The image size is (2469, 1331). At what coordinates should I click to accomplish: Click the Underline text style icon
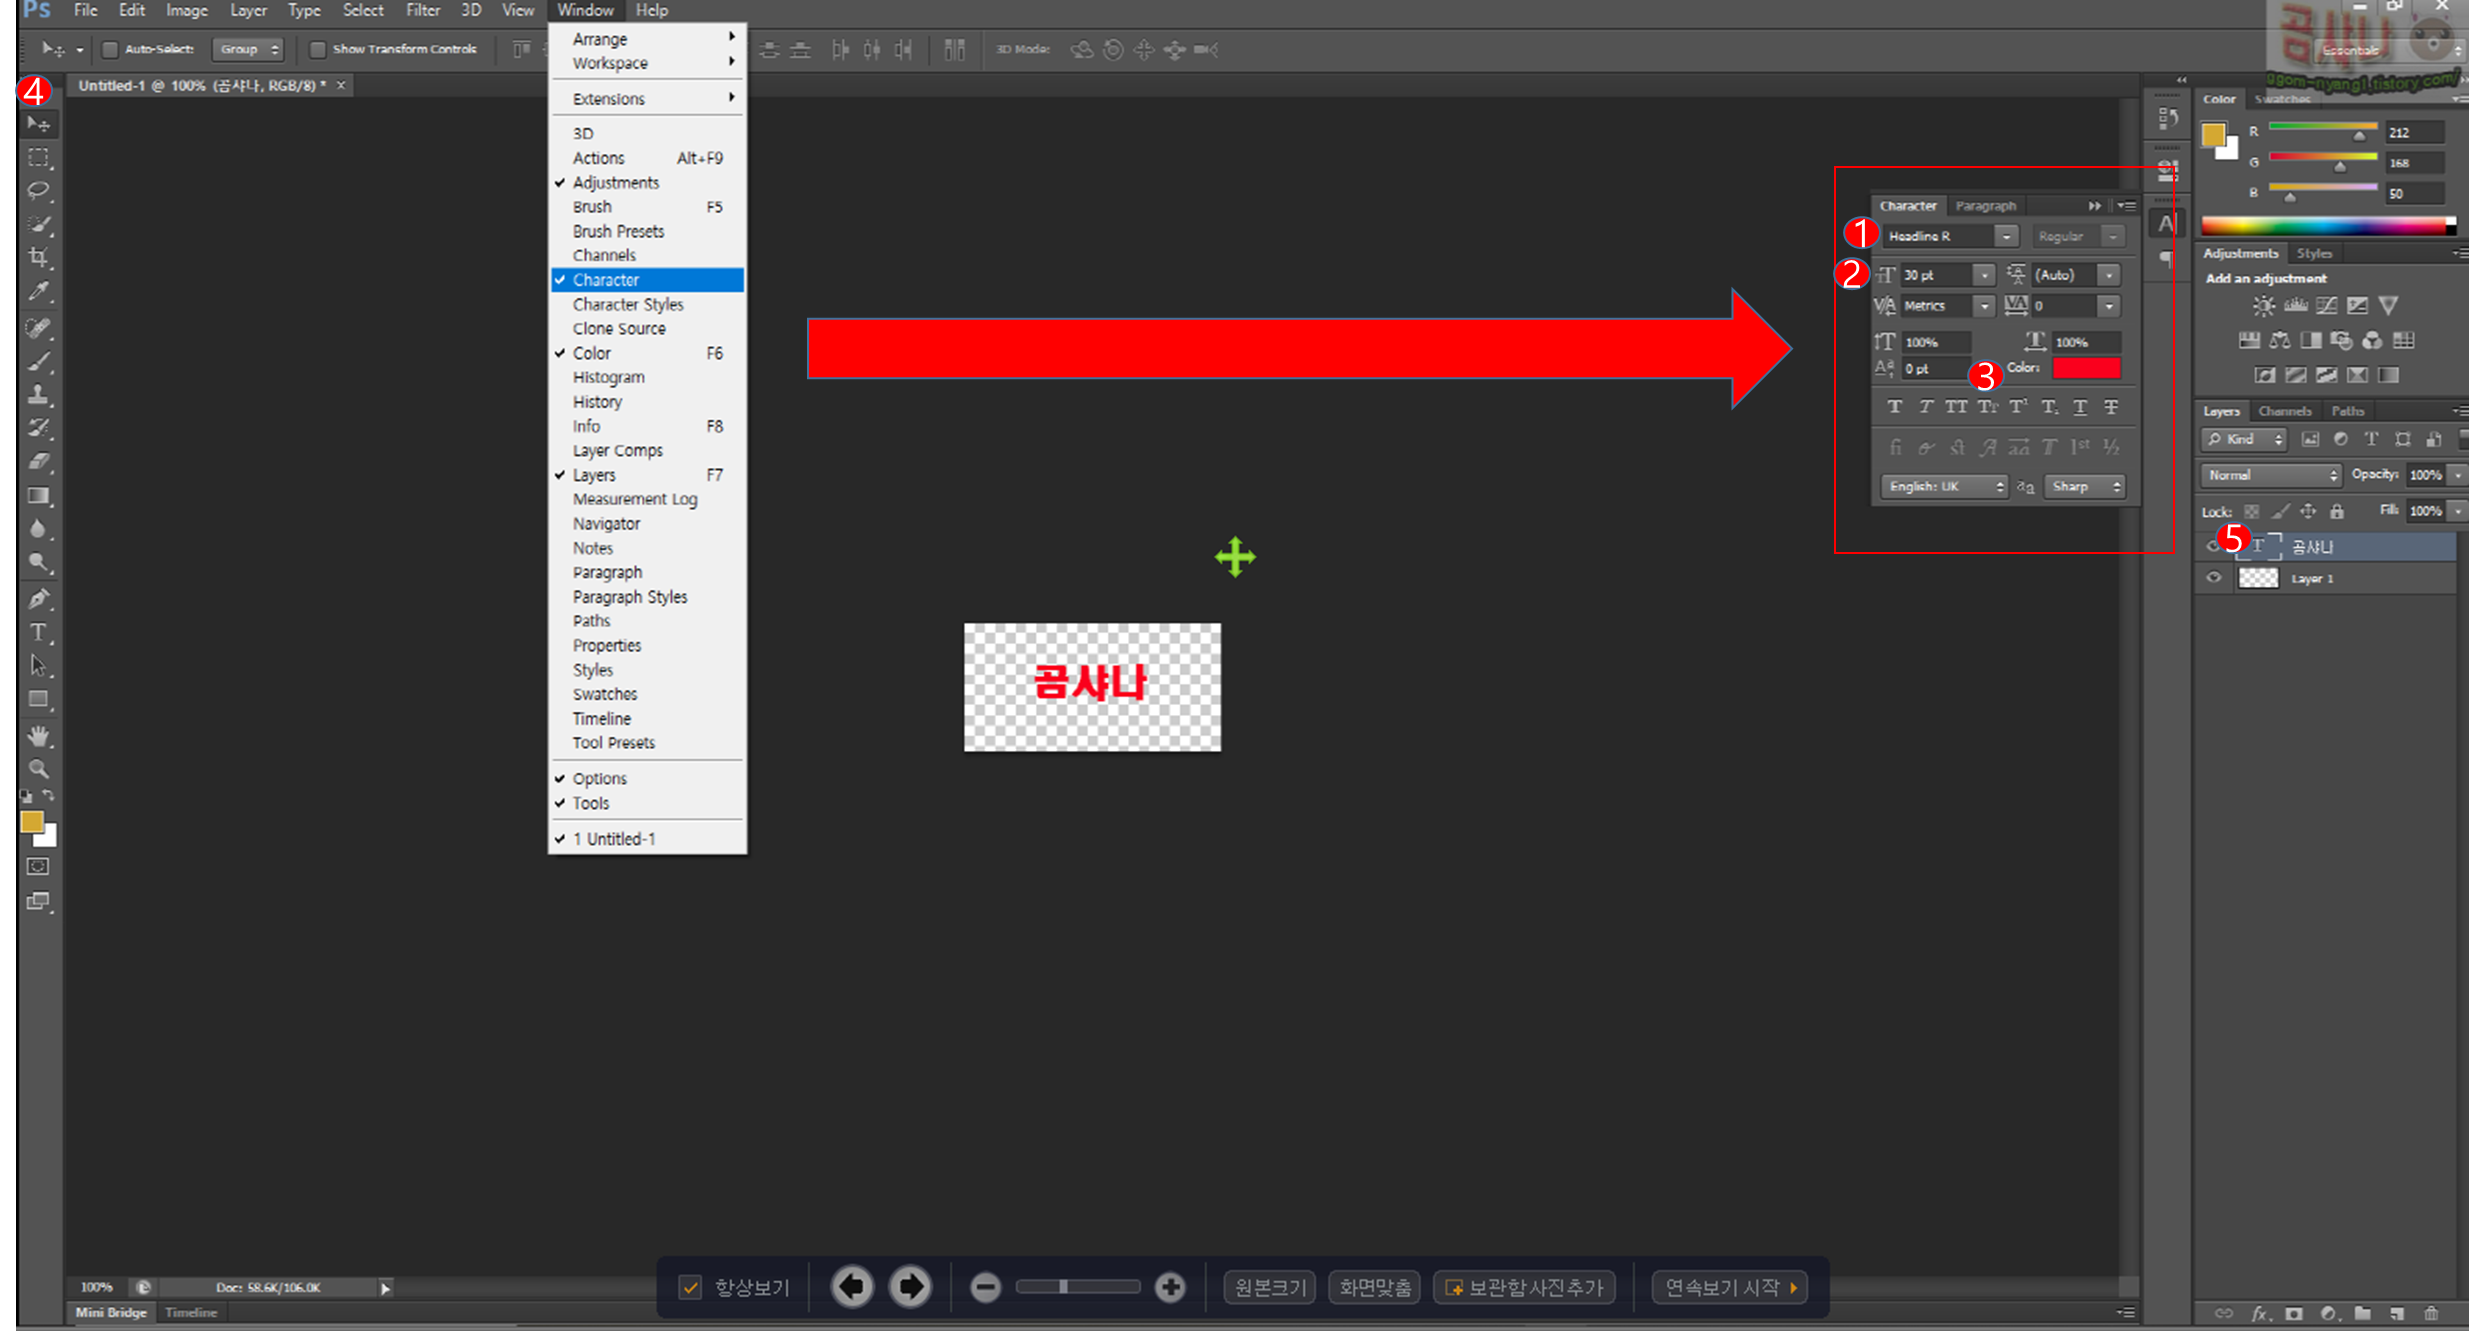2080,407
